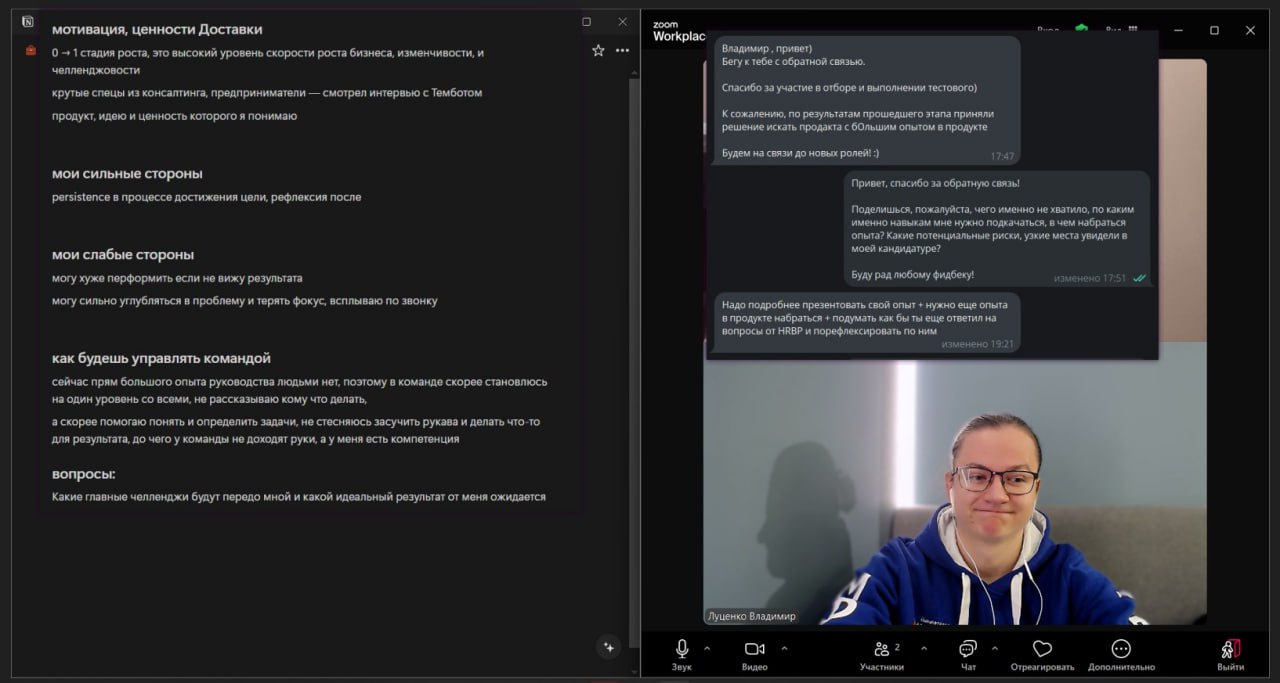The width and height of the screenshot is (1280, 683).
Task: Click the Notion page vertical scrollbar
Action: click(x=633, y=300)
